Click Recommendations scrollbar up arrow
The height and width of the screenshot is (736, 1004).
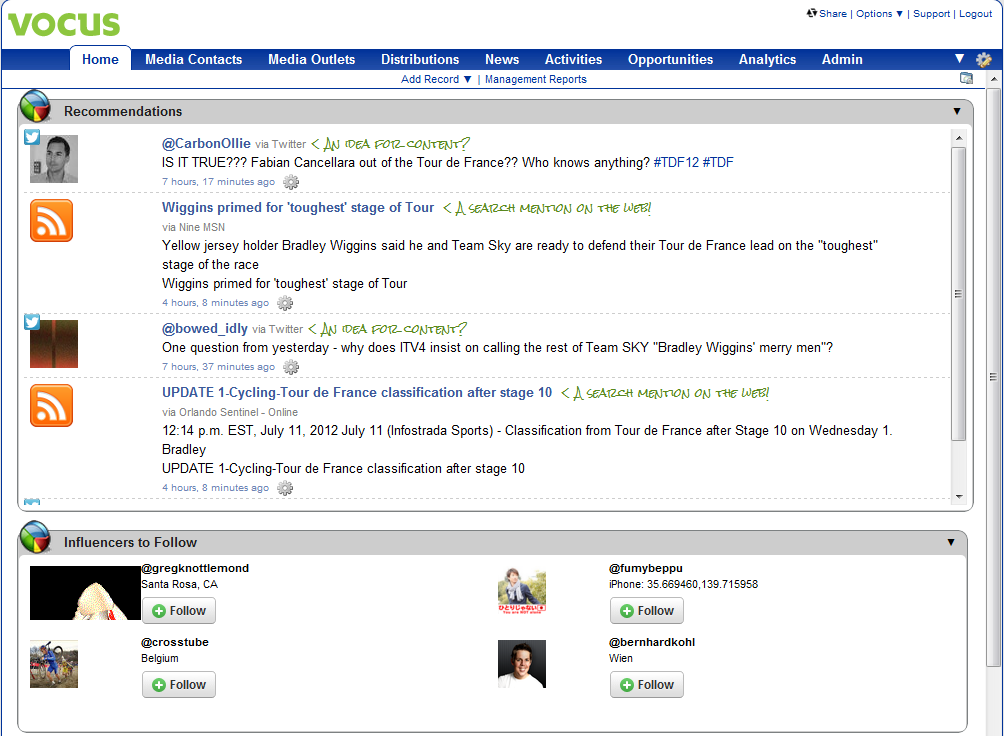[x=959, y=138]
